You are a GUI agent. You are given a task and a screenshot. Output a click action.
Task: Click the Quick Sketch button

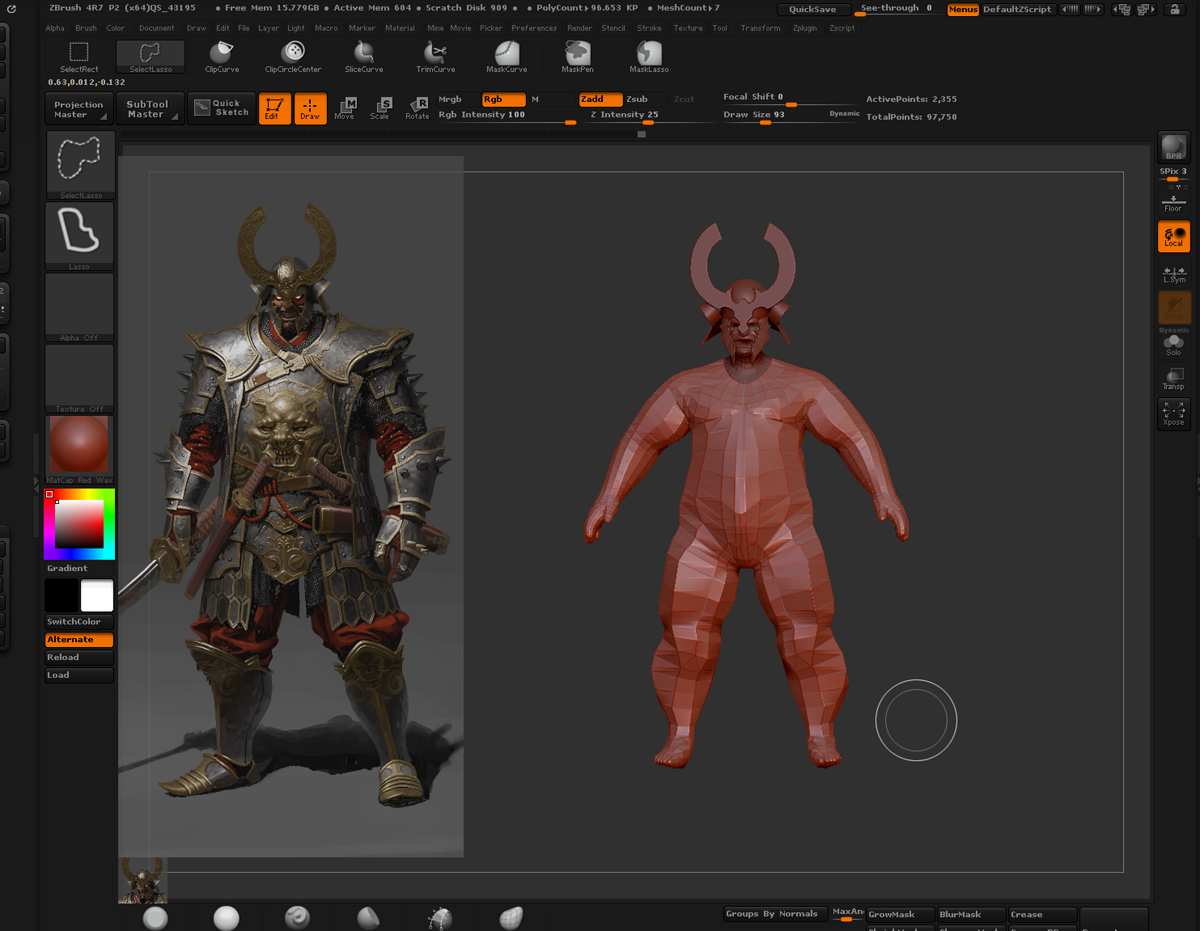220,108
